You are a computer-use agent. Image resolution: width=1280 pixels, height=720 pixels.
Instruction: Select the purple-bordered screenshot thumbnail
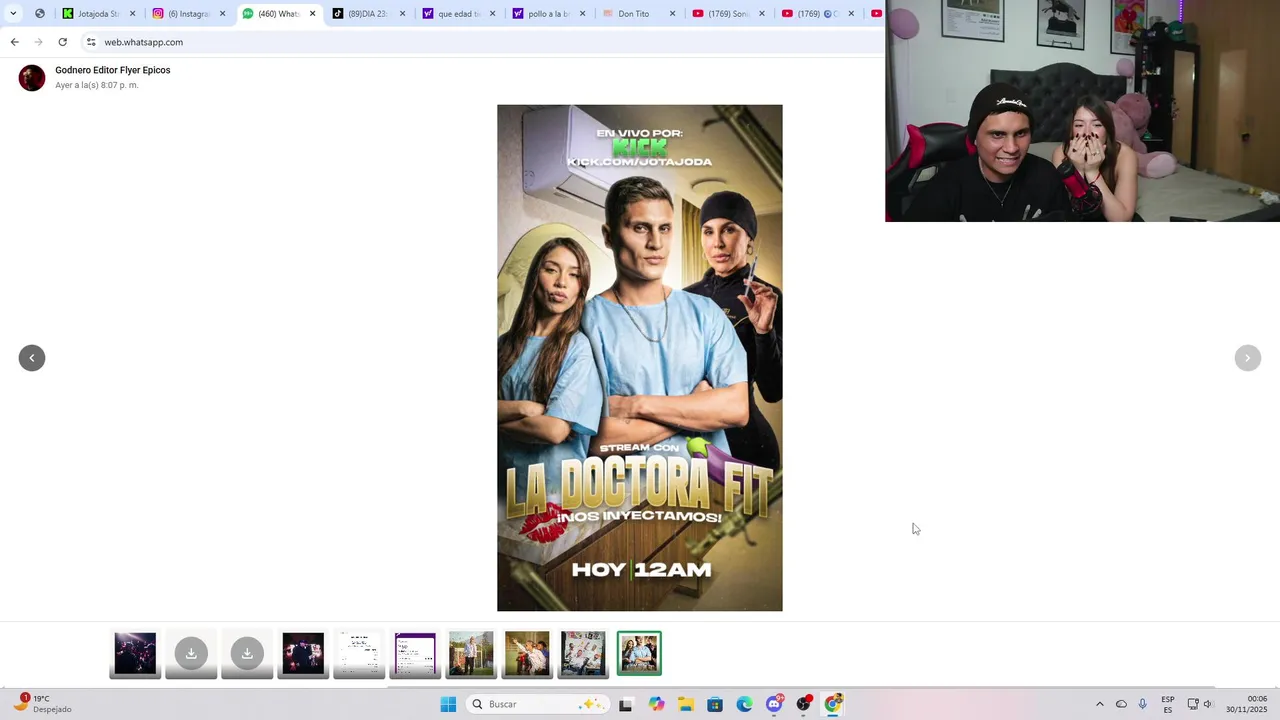(x=415, y=654)
